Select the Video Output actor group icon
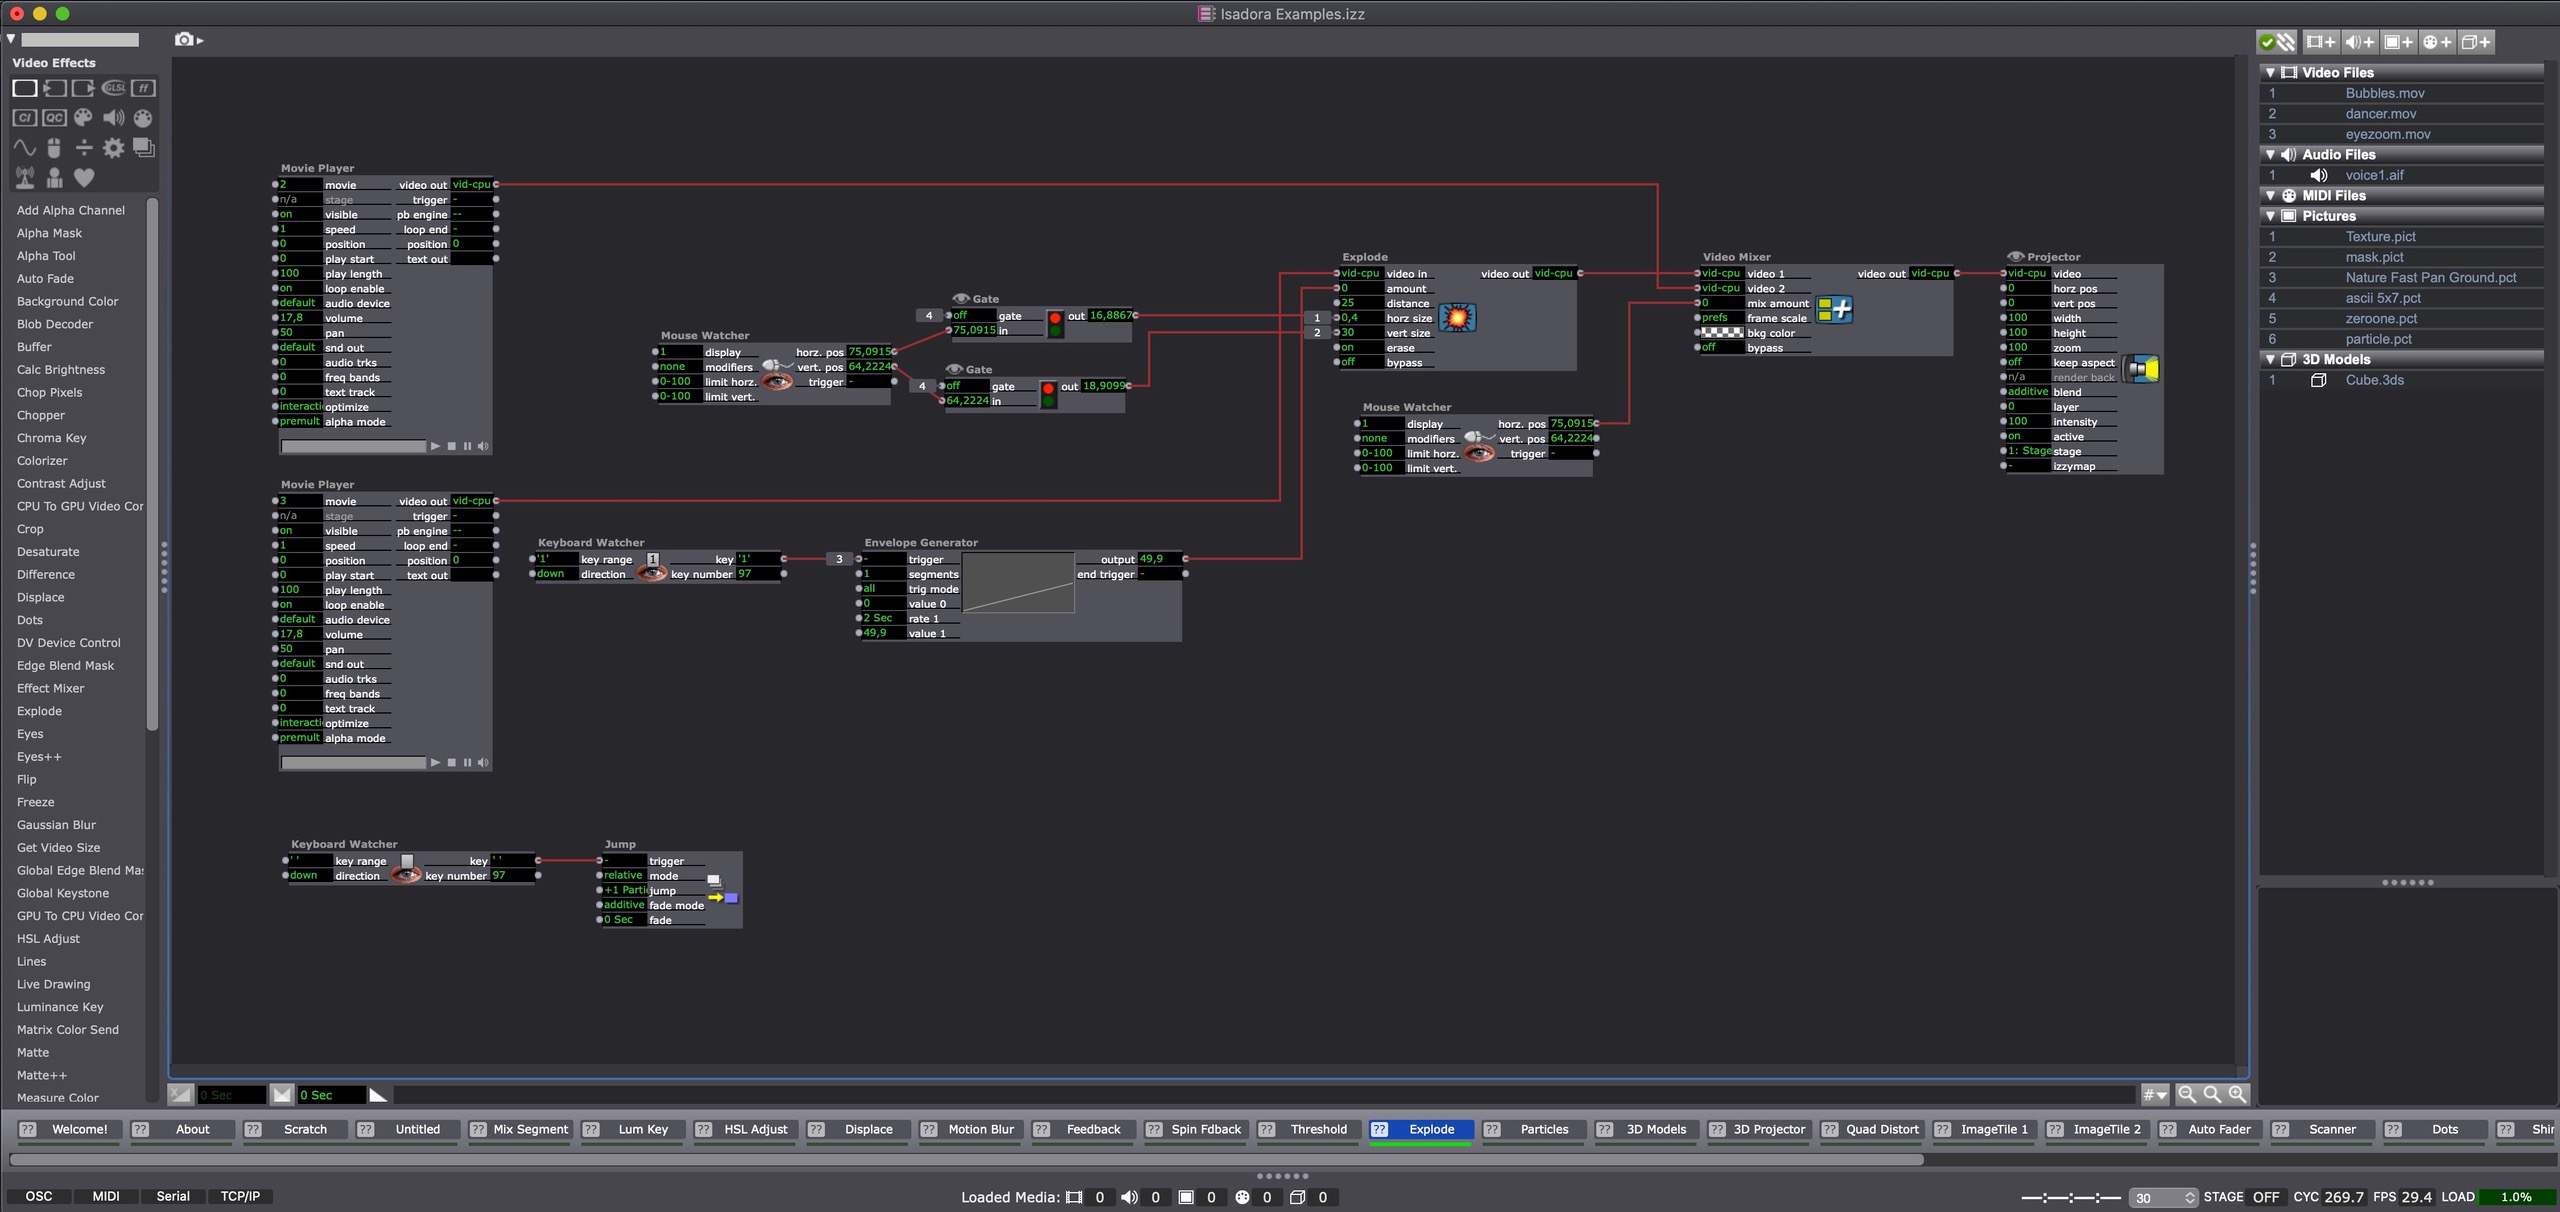This screenshot has width=2560, height=1212. (x=84, y=88)
